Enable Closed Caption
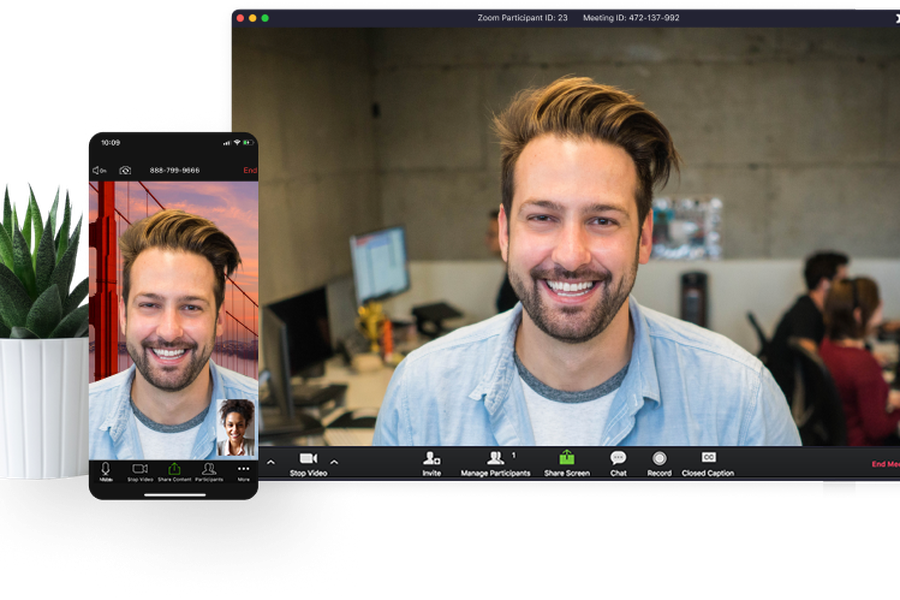 point(708,464)
